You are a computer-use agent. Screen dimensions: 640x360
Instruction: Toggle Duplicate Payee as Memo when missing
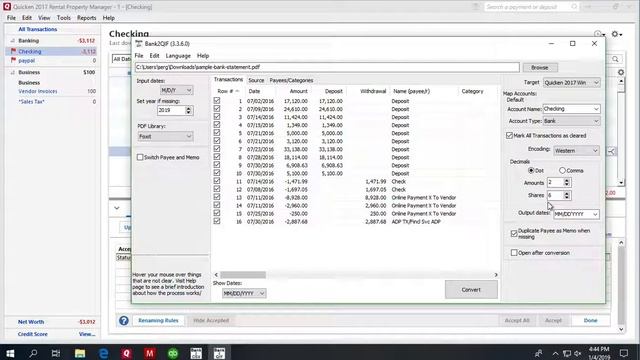[514, 233]
